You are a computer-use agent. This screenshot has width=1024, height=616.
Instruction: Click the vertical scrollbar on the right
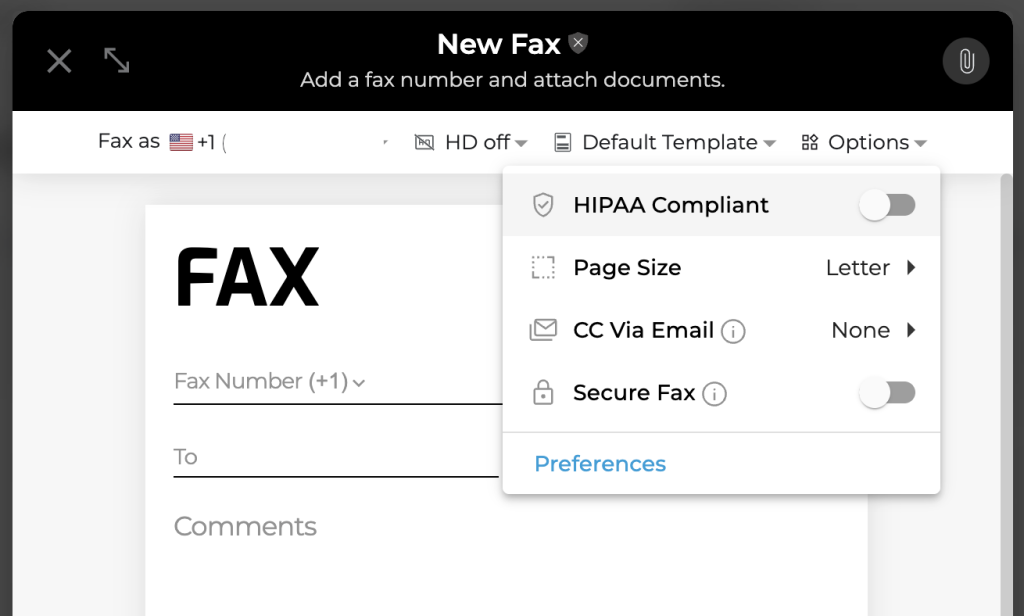(1006, 395)
